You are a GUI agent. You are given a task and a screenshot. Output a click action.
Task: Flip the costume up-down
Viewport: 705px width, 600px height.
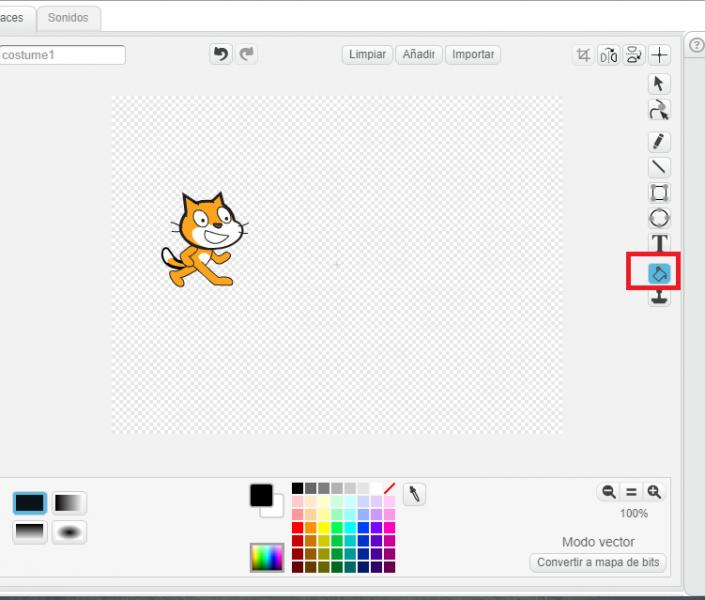[x=634, y=55]
